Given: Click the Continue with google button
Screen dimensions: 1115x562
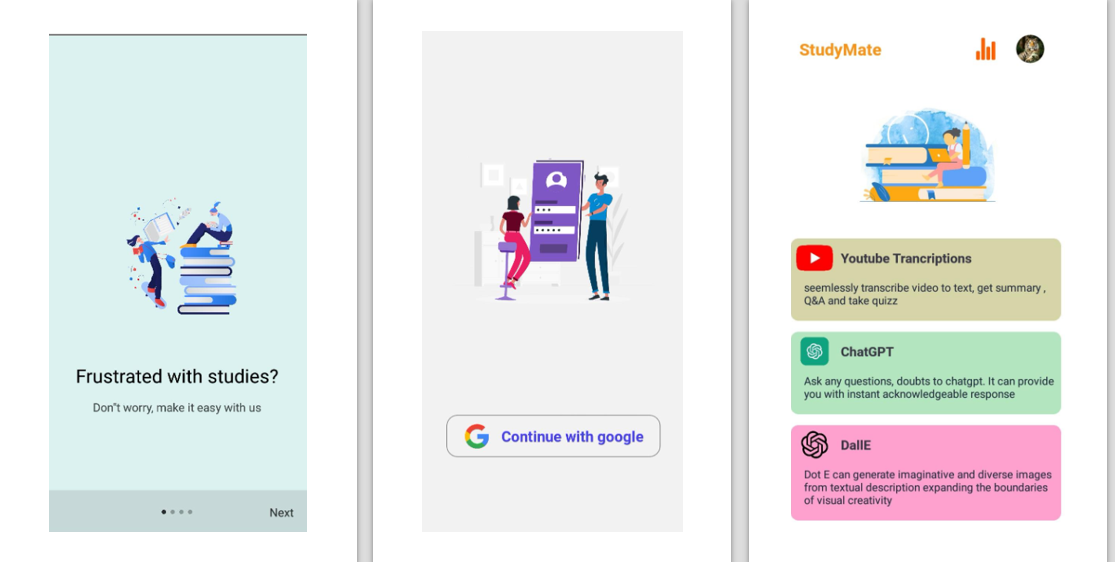Looking at the screenshot, I should coord(553,436).
